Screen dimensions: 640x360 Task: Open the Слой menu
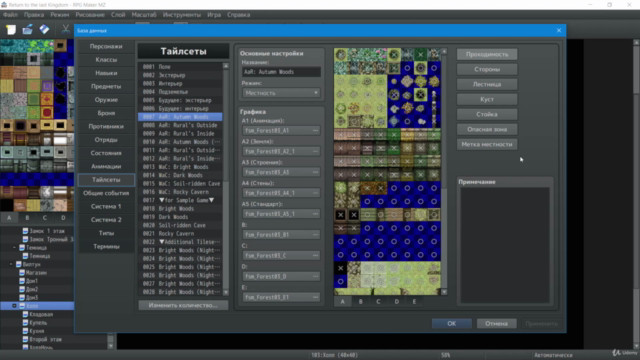[x=118, y=15]
